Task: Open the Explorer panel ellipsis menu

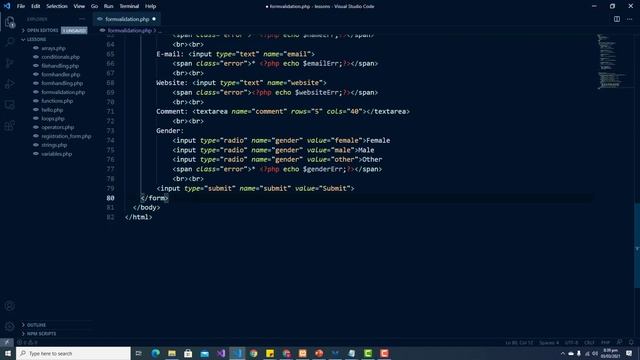Action: click(x=82, y=19)
